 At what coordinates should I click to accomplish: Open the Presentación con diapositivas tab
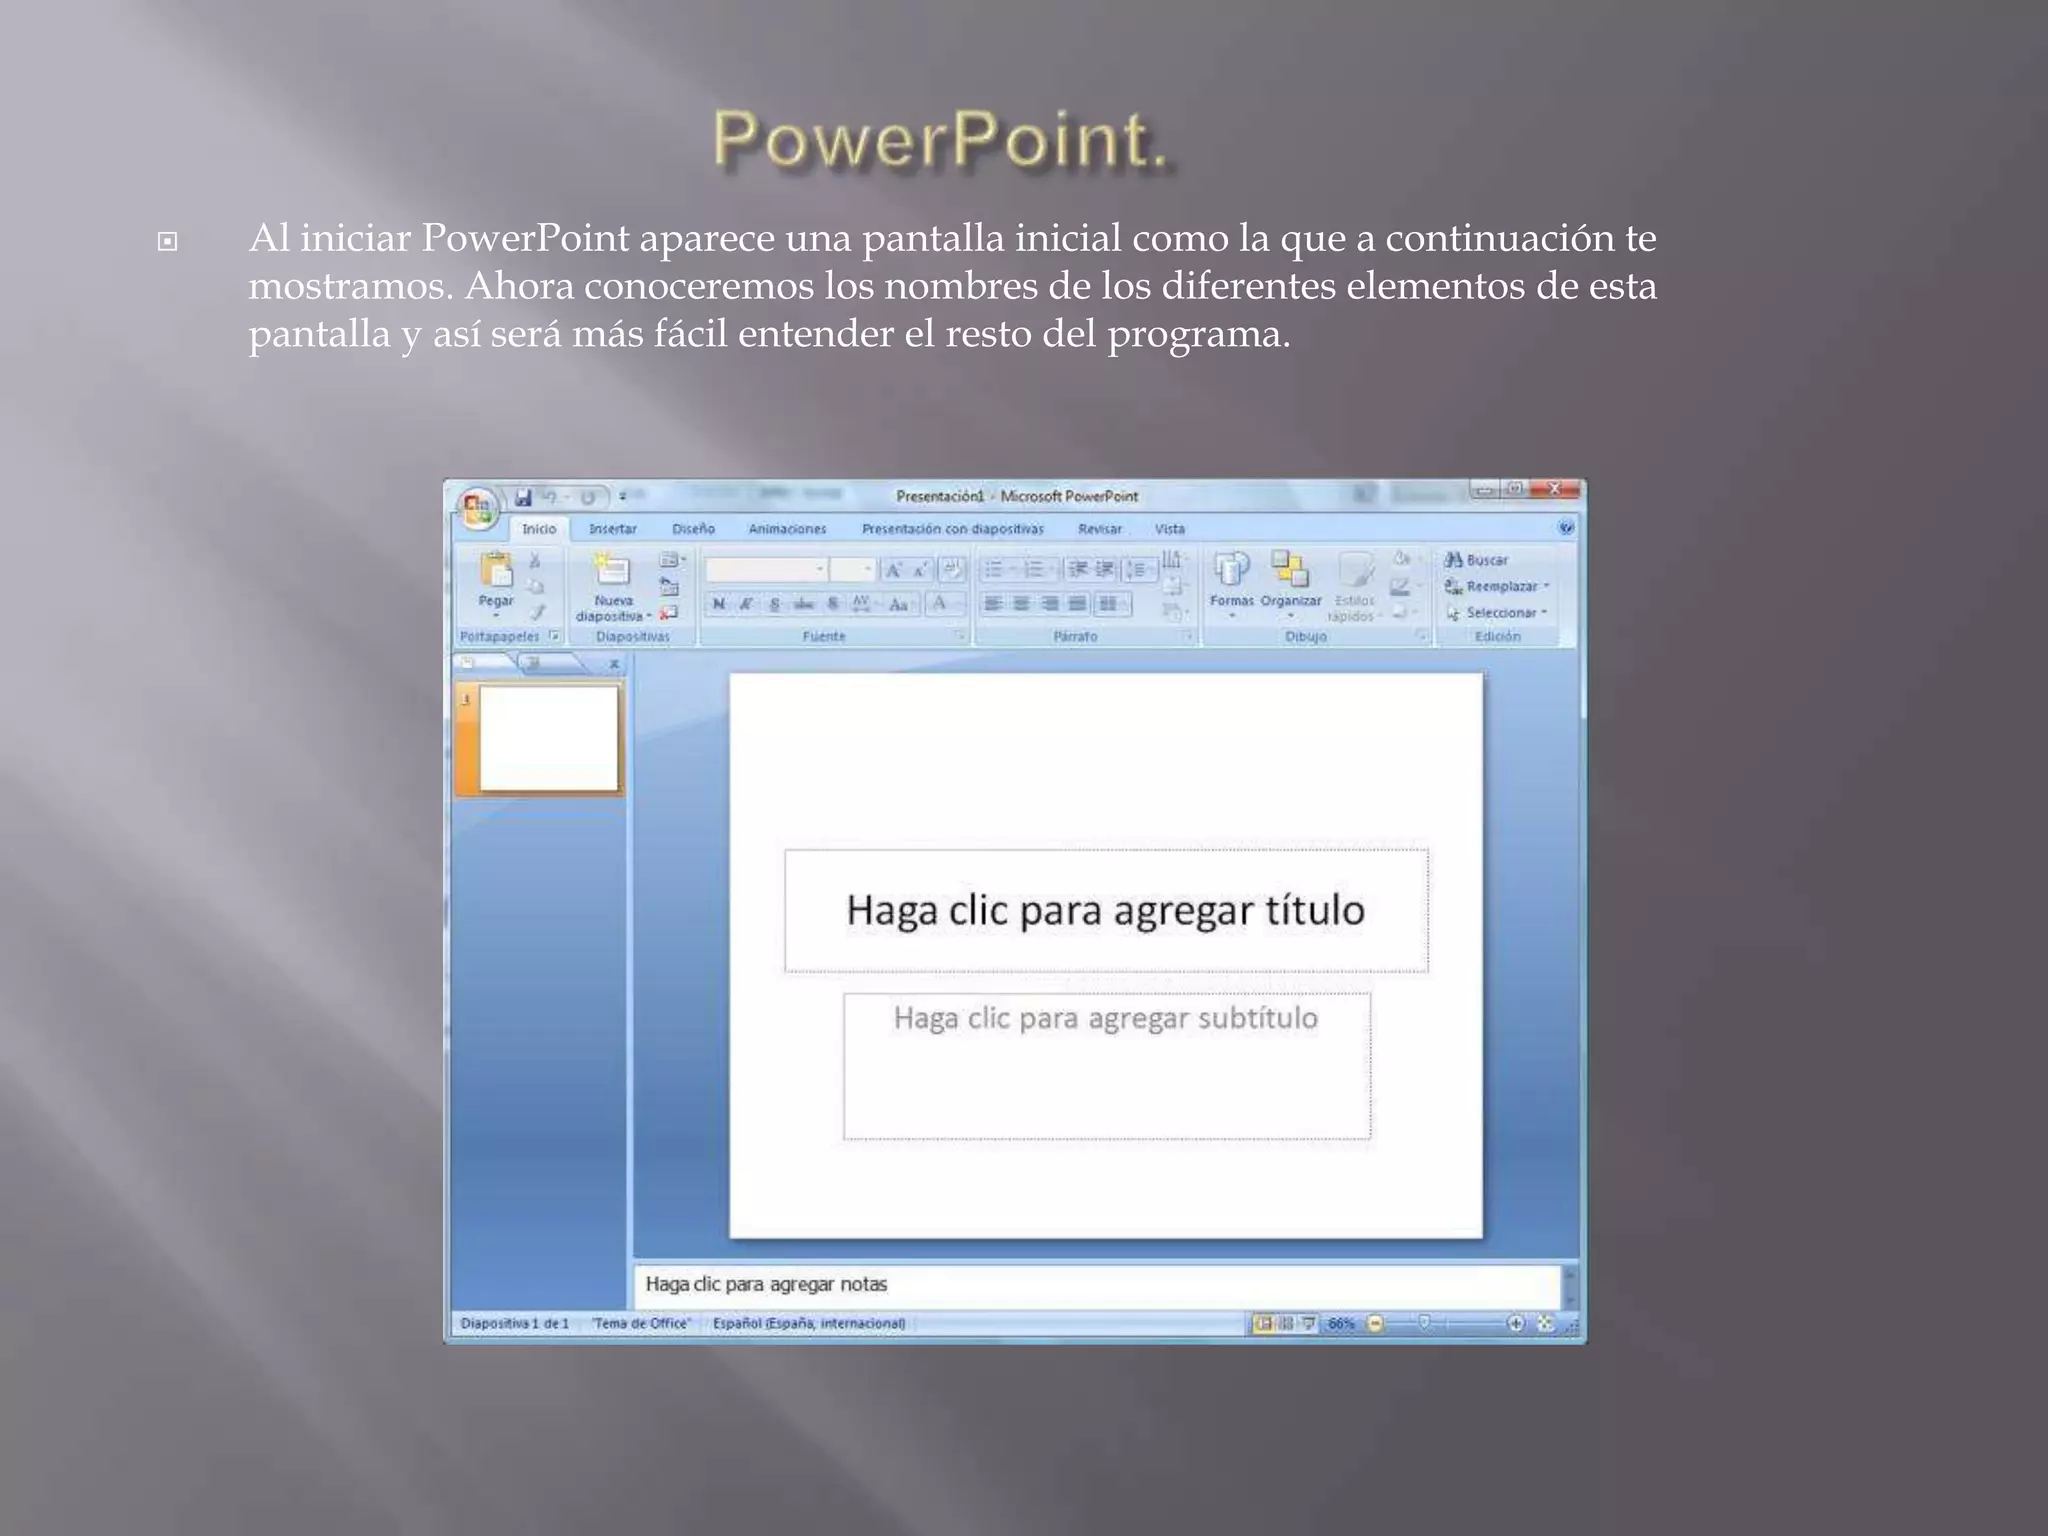coord(952,529)
